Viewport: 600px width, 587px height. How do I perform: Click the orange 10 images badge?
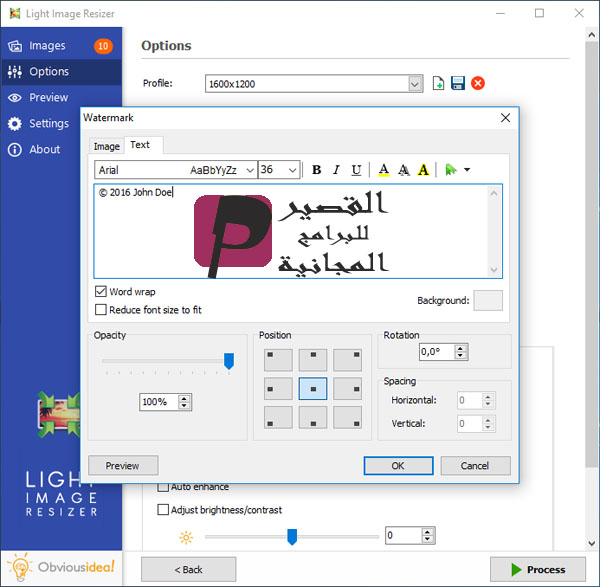coord(103,46)
